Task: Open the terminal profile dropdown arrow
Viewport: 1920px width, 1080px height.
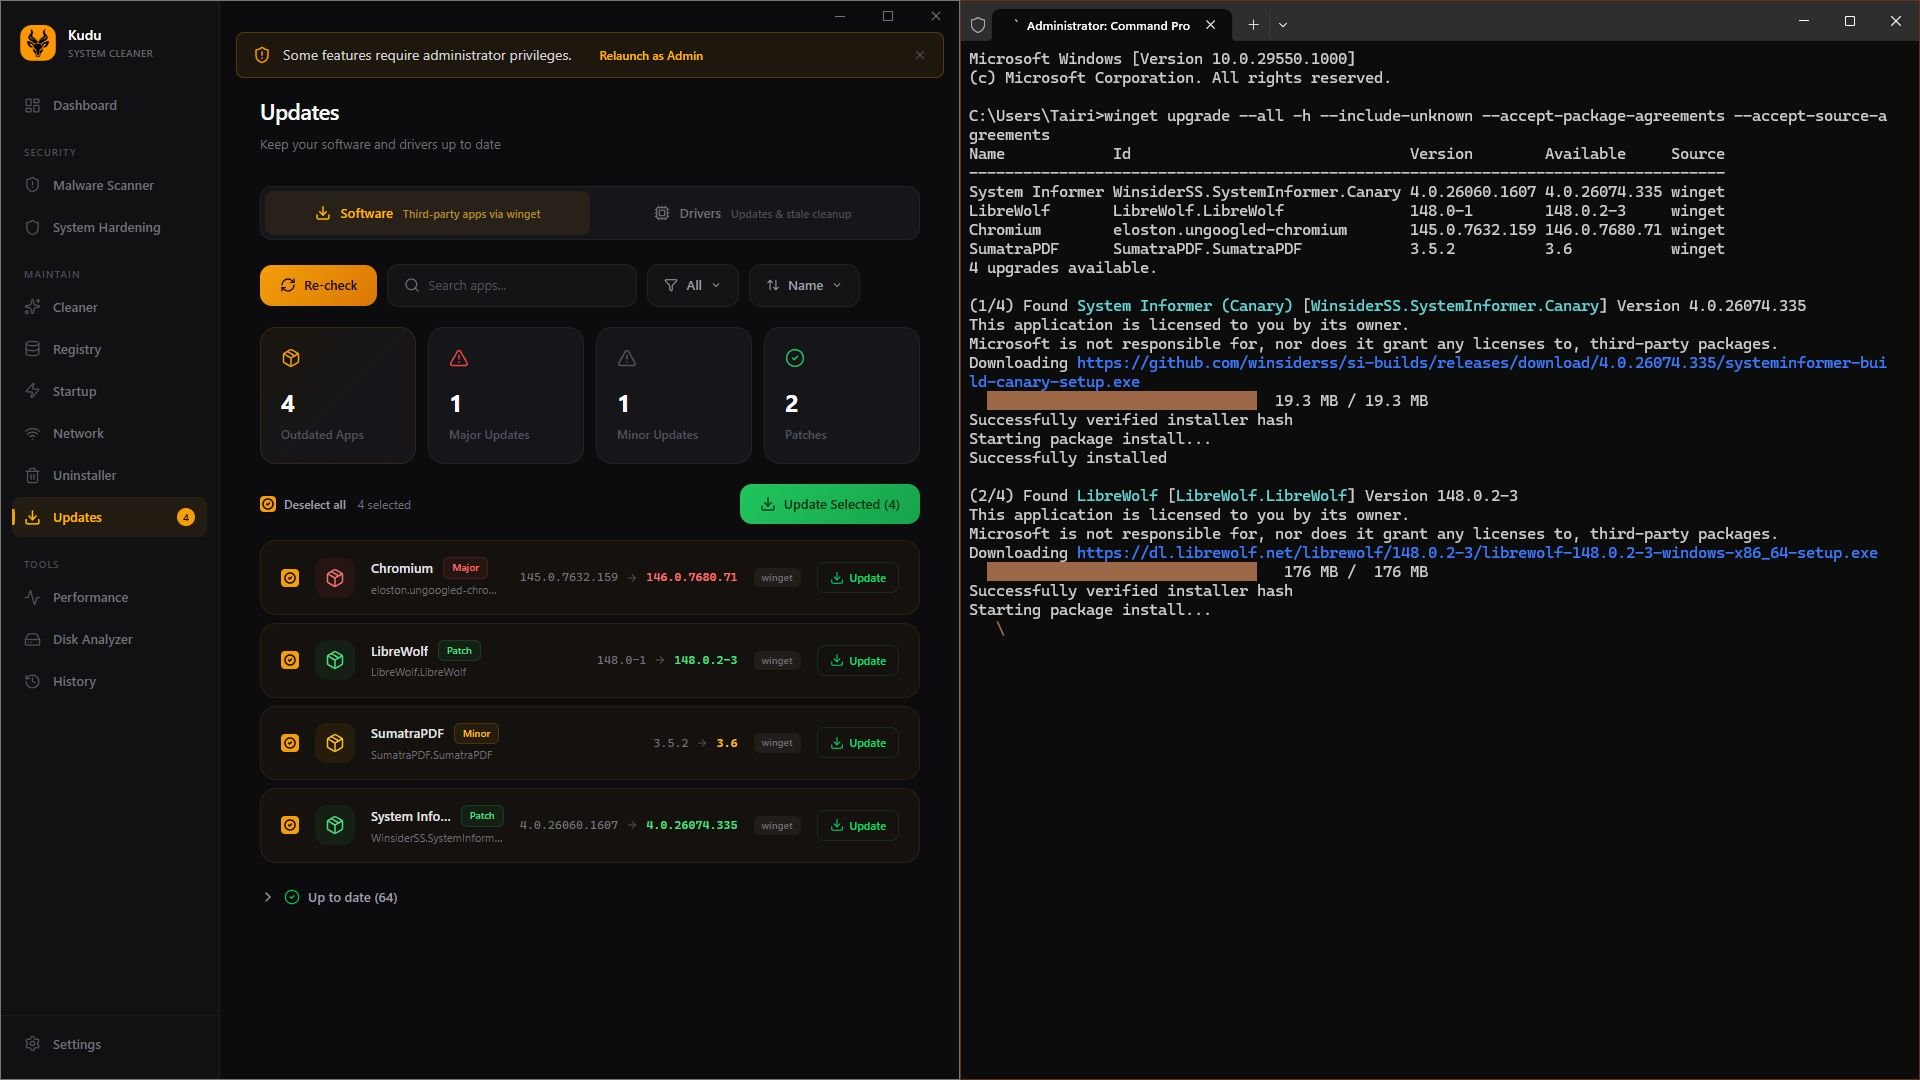Action: point(1283,25)
